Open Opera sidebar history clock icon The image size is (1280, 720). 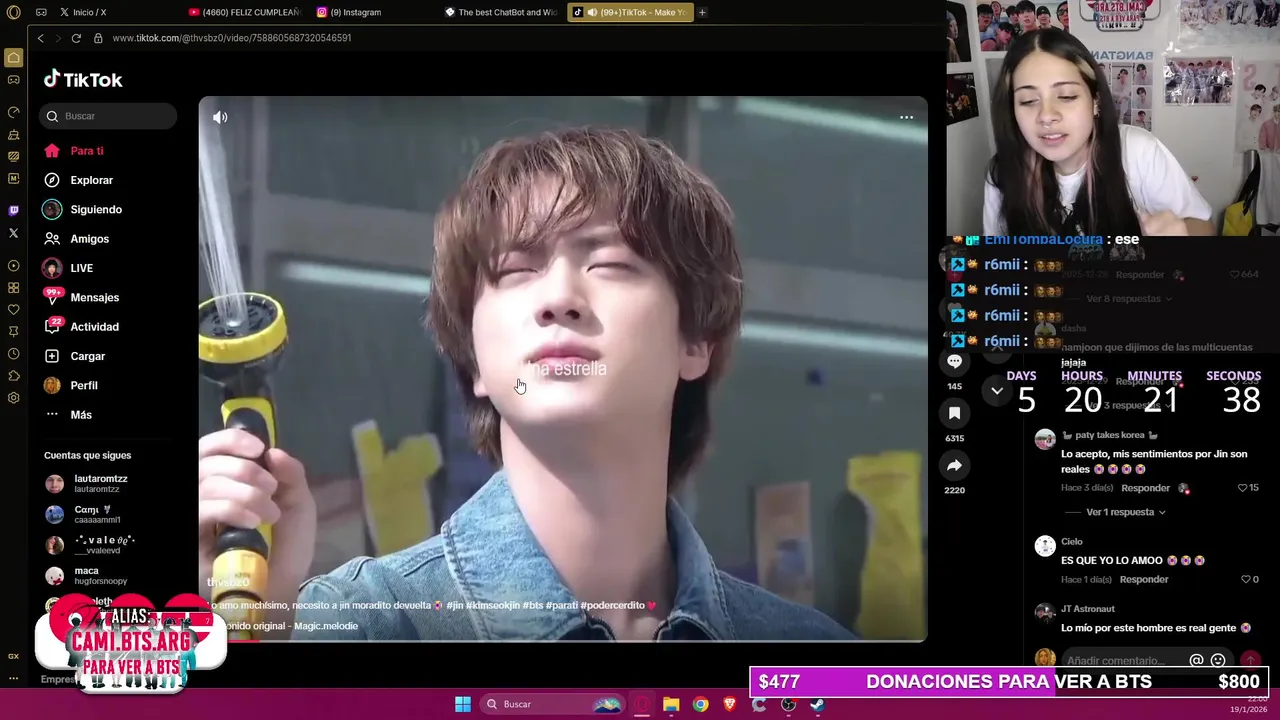(x=13, y=354)
